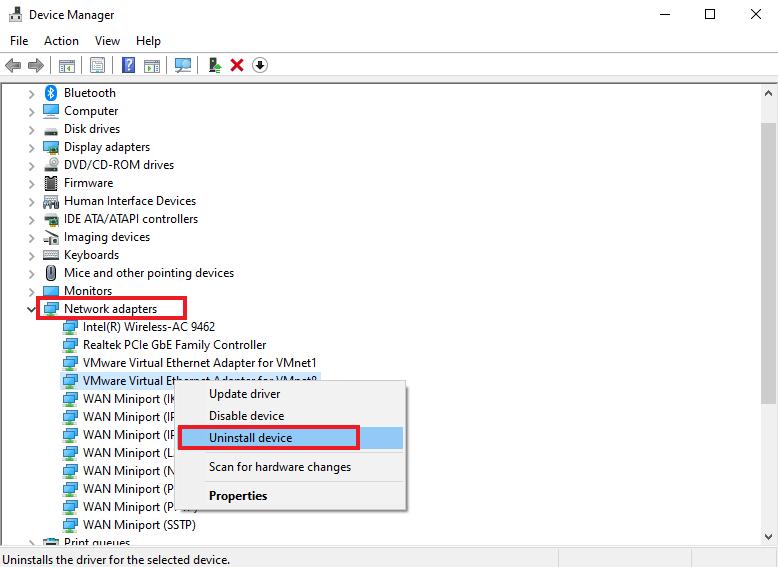778x567 pixels.
Task: Click the Imaging devices camera icon
Action: pos(51,238)
